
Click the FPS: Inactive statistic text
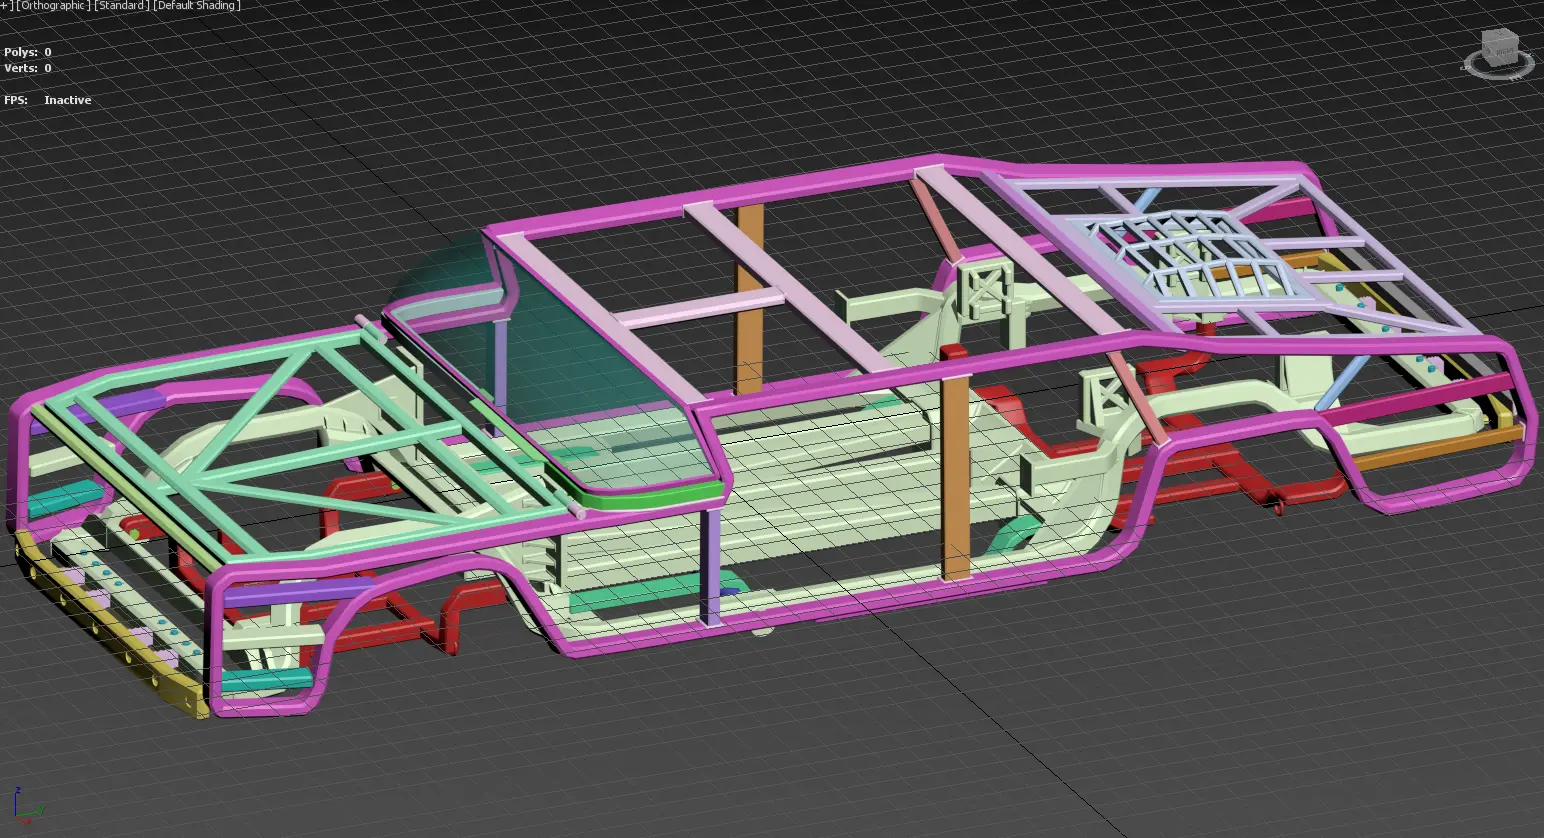[48, 100]
